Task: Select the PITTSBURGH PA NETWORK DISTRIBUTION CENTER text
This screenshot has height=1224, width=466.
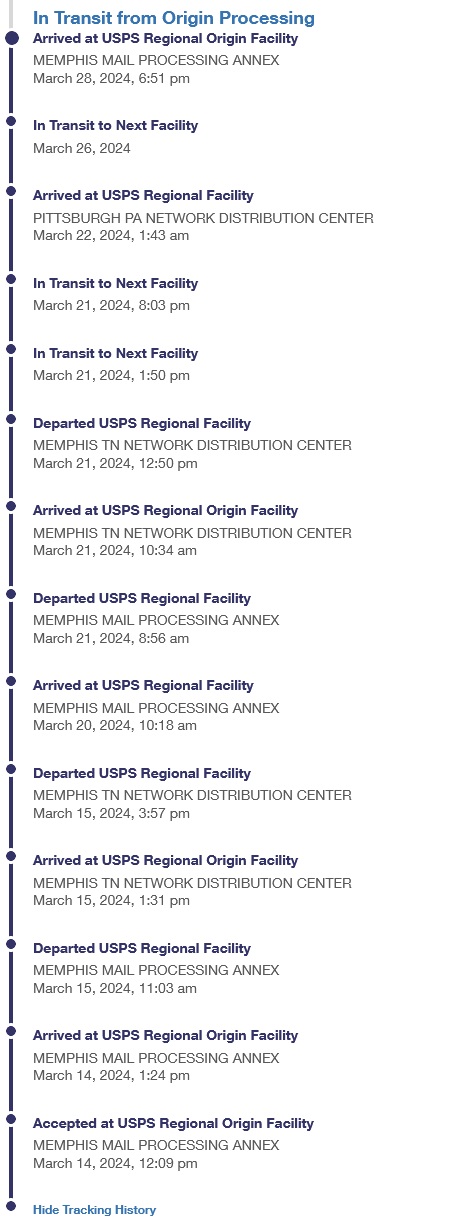Action: point(203,218)
